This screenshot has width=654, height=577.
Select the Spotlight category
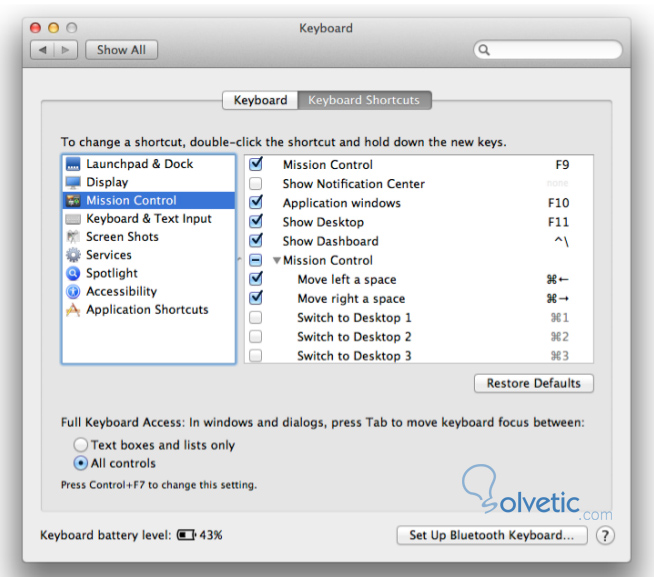pos(149,273)
